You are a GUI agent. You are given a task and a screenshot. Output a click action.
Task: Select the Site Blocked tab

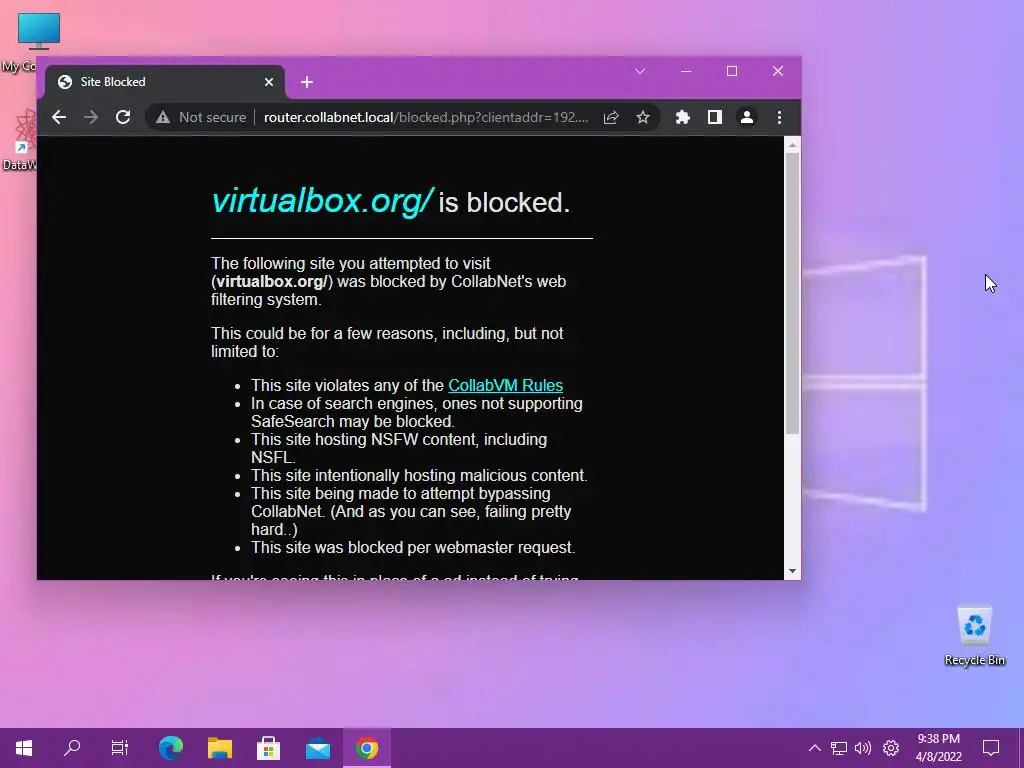[163, 82]
